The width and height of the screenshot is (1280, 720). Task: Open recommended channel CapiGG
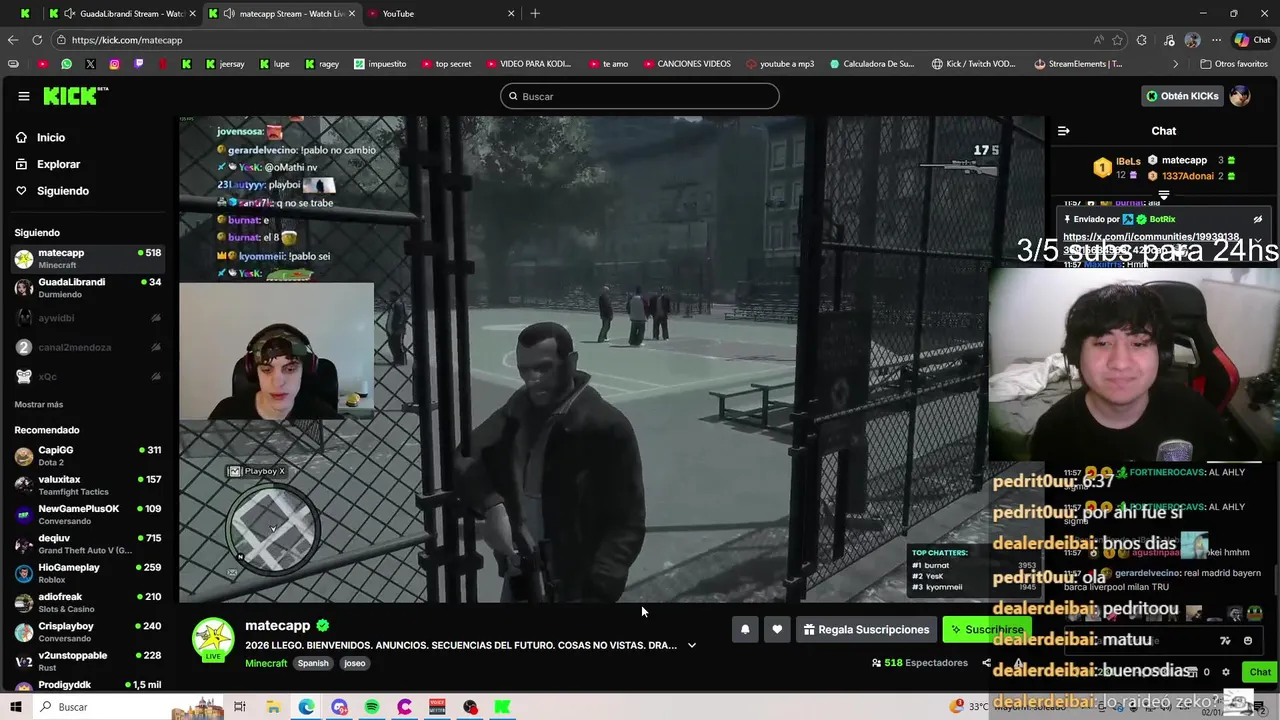[x=88, y=455]
